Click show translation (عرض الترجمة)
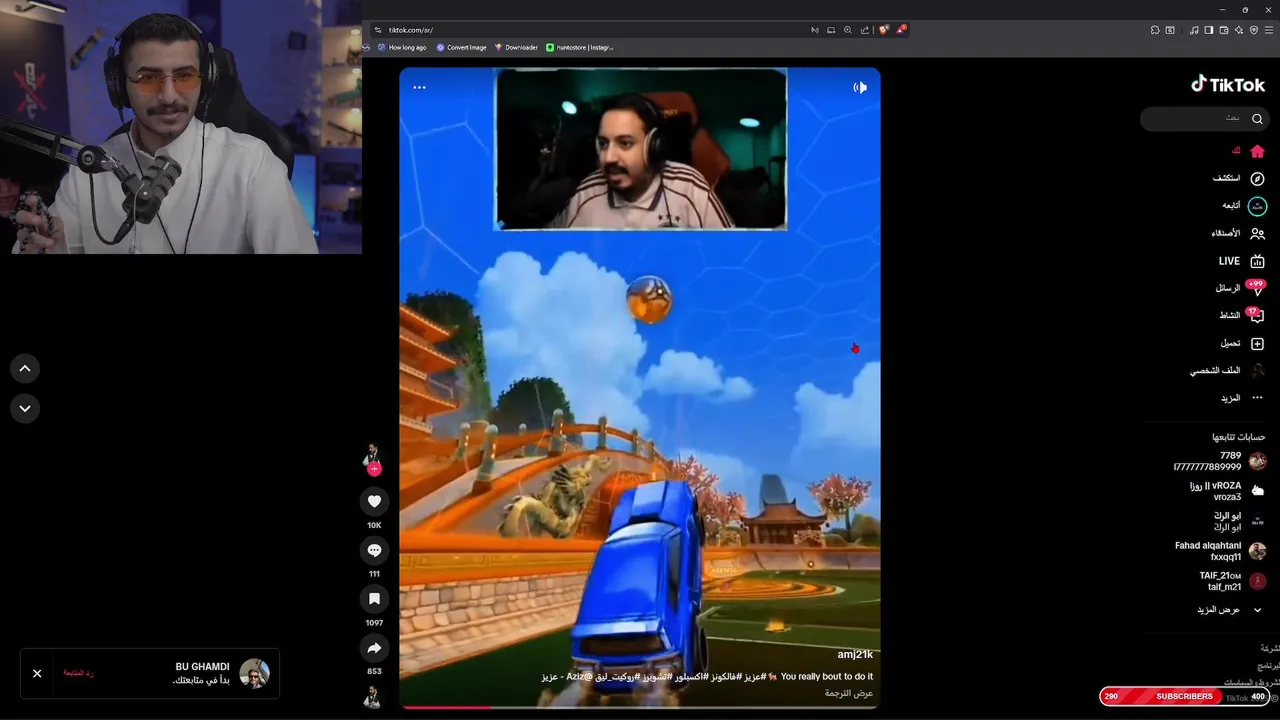The image size is (1280, 720). (x=849, y=693)
